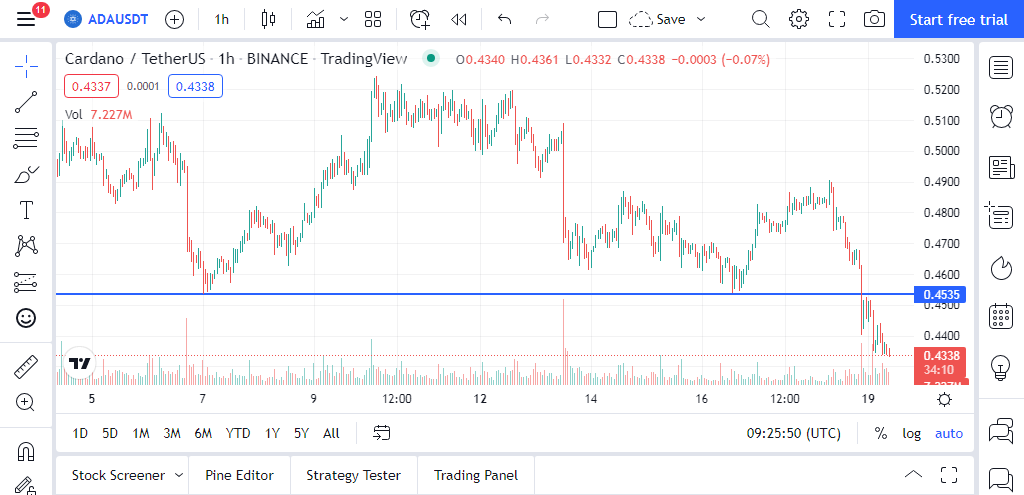The height and width of the screenshot is (495, 1024).
Task: Click the Start free trial button
Action: [x=959, y=20]
